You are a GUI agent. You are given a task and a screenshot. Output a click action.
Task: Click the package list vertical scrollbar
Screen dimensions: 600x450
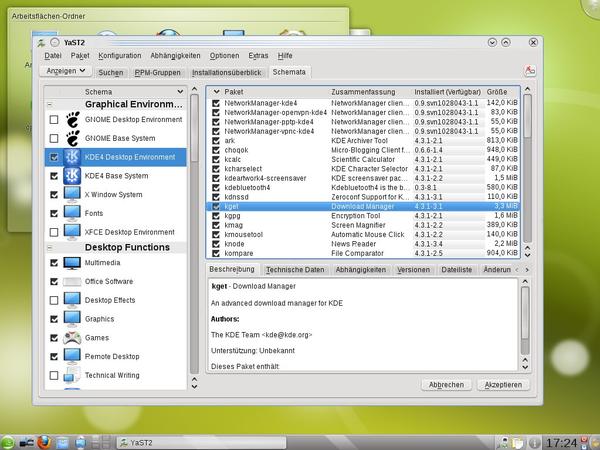pos(528,168)
